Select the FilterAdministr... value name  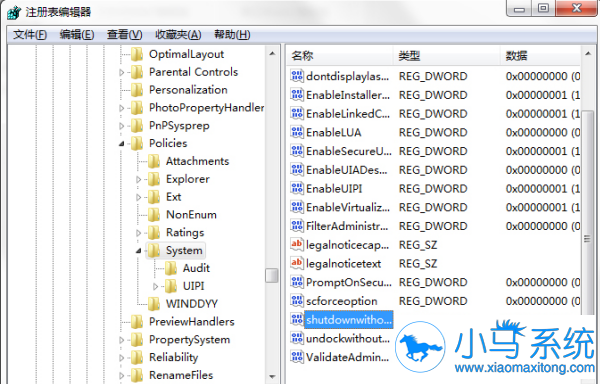pos(347,226)
